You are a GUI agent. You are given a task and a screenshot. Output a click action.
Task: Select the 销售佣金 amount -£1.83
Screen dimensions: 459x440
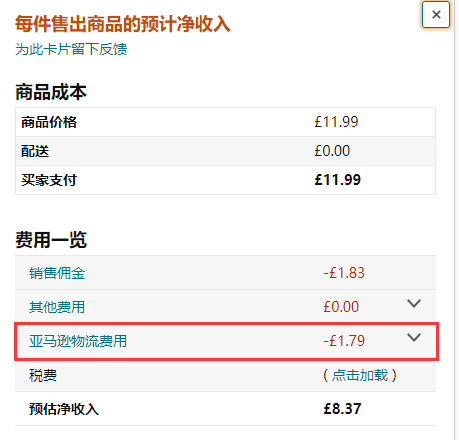pyautogui.click(x=344, y=273)
